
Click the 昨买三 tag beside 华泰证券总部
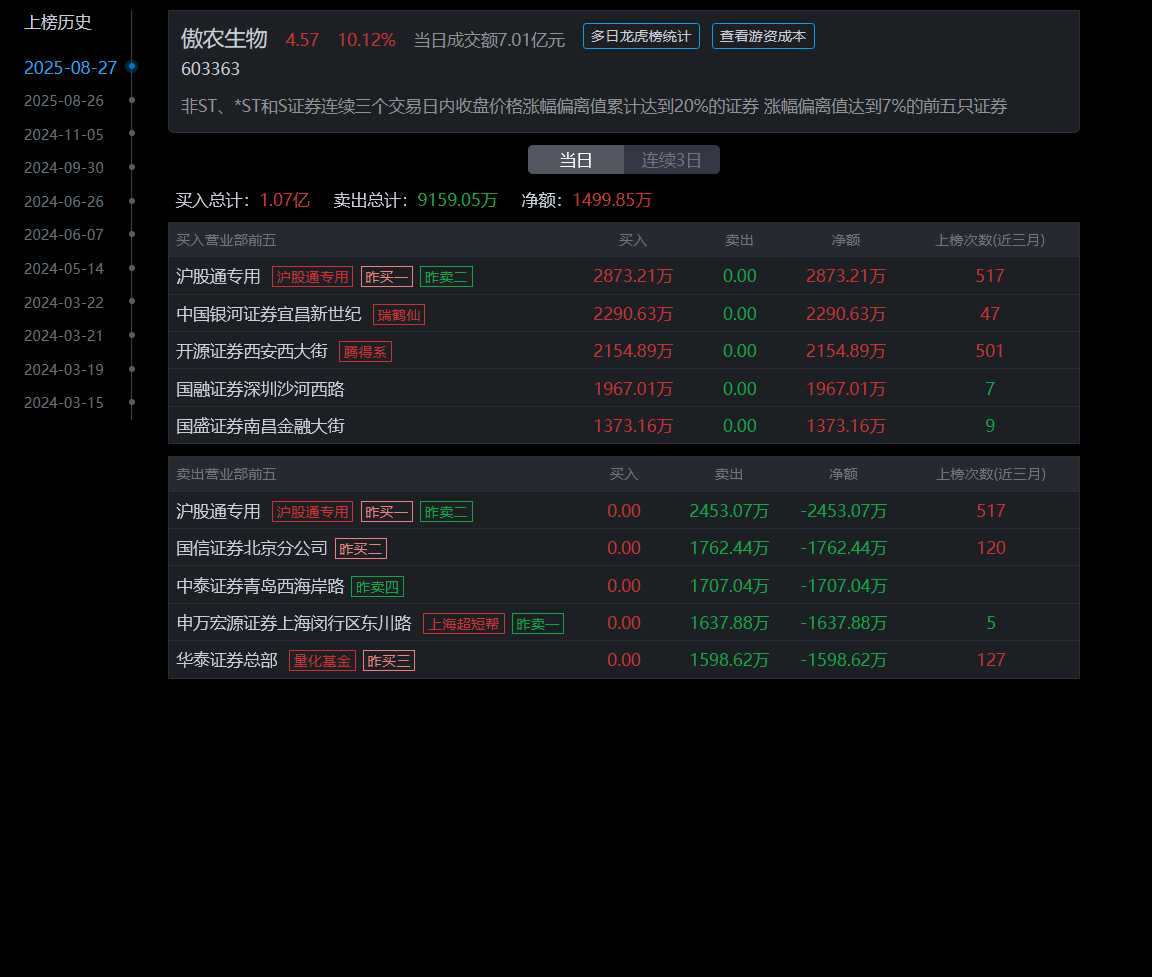389,660
